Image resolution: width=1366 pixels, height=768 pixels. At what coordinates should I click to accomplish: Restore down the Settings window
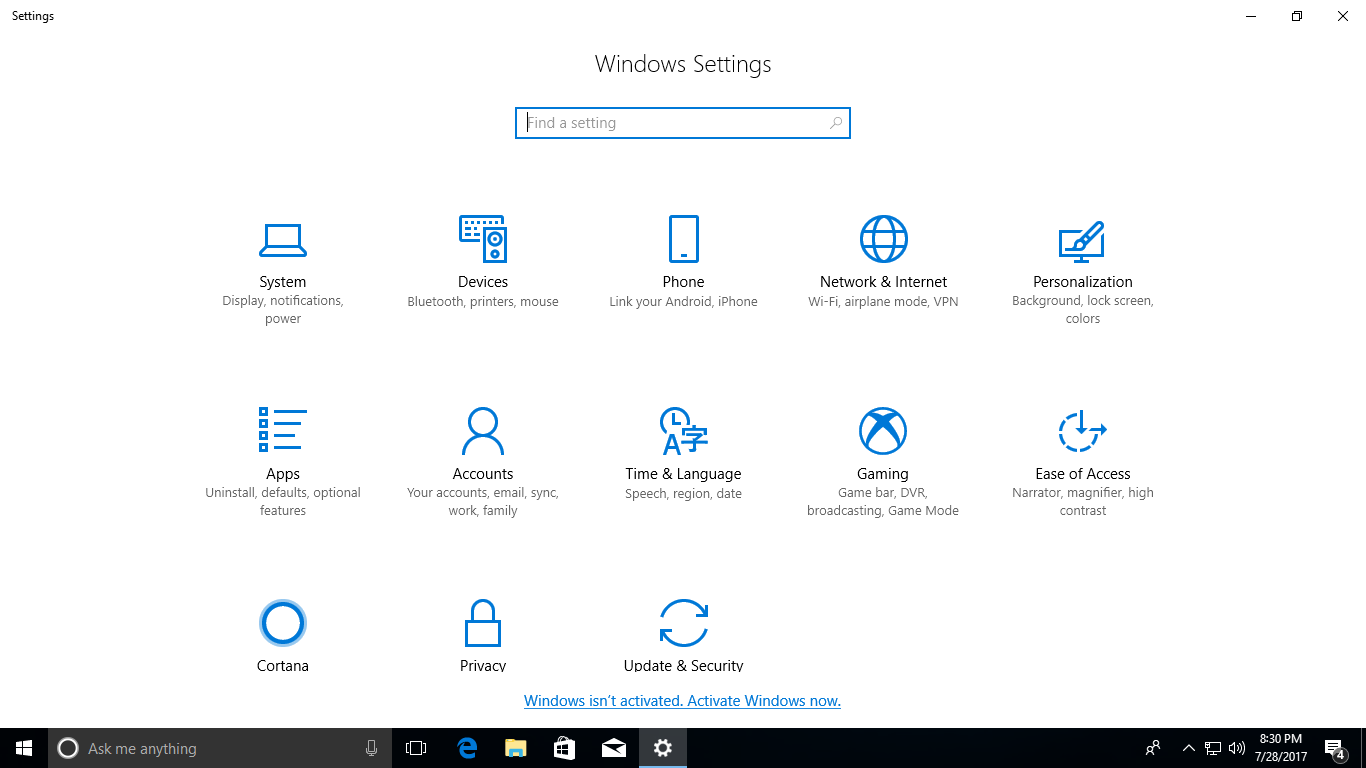pos(1297,16)
